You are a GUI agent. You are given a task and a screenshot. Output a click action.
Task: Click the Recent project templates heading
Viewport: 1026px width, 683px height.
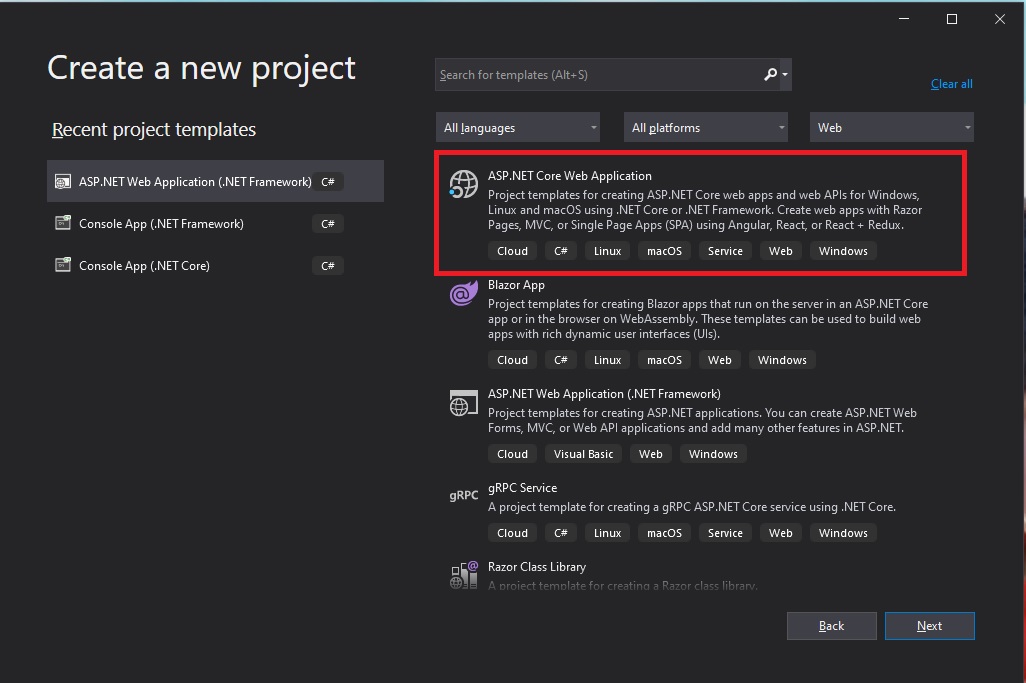point(154,130)
